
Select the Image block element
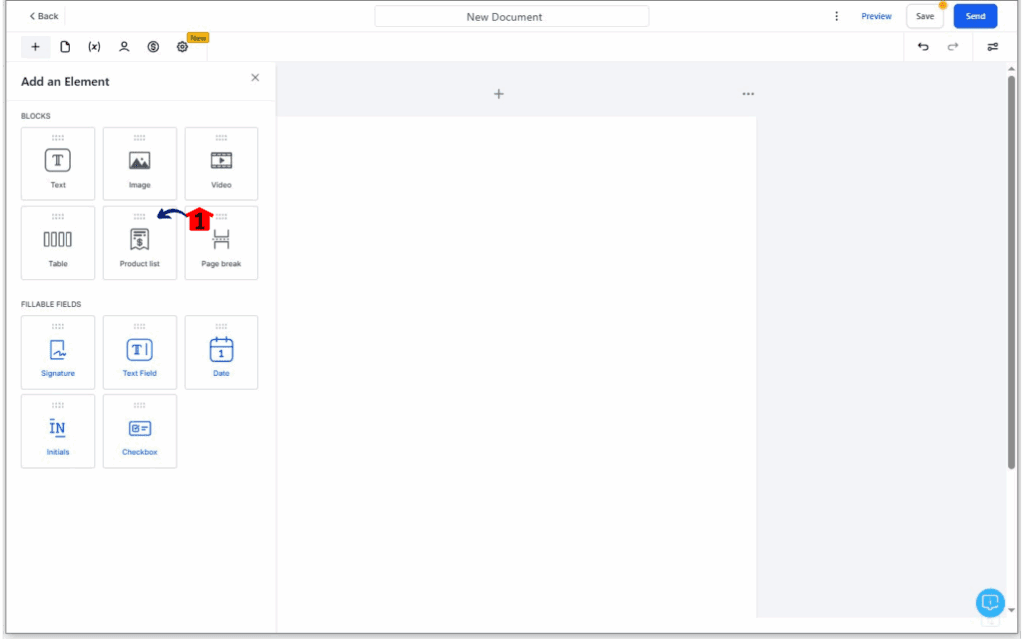point(140,163)
